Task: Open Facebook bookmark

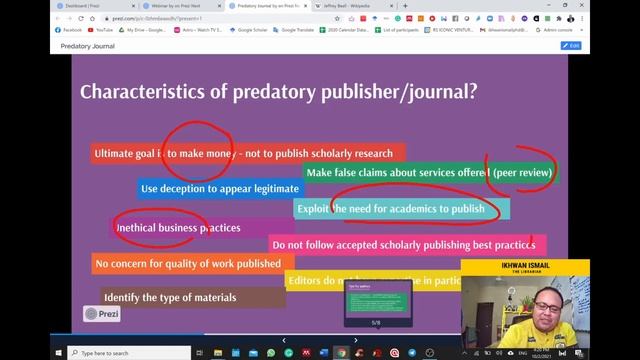Action: 68,30
